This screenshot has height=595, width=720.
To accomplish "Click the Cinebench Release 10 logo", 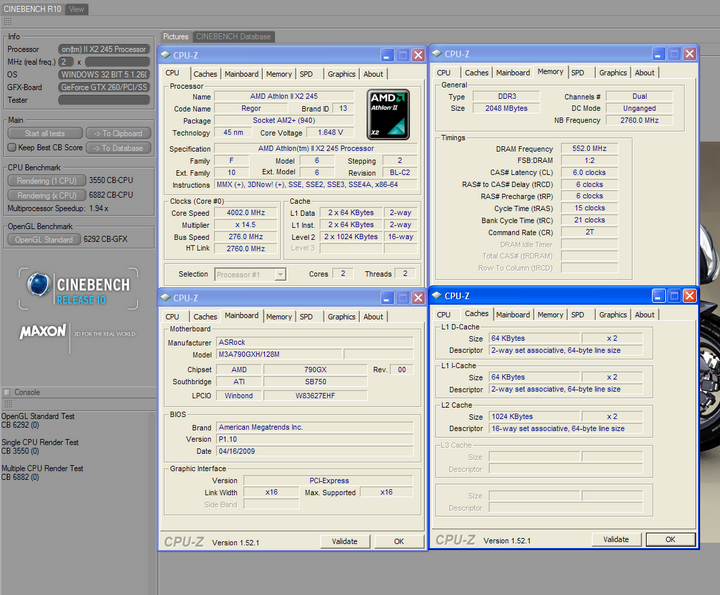I will (78, 290).
